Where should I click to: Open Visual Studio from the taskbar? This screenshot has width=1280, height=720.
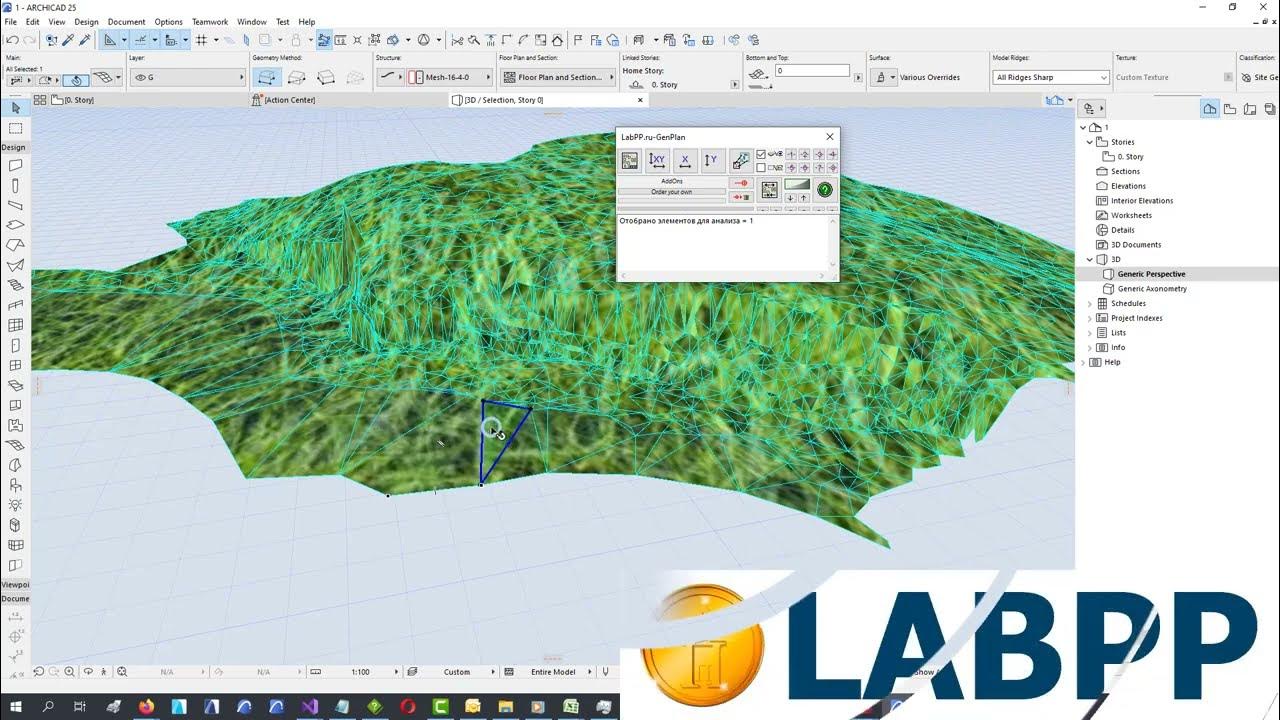coord(309,706)
